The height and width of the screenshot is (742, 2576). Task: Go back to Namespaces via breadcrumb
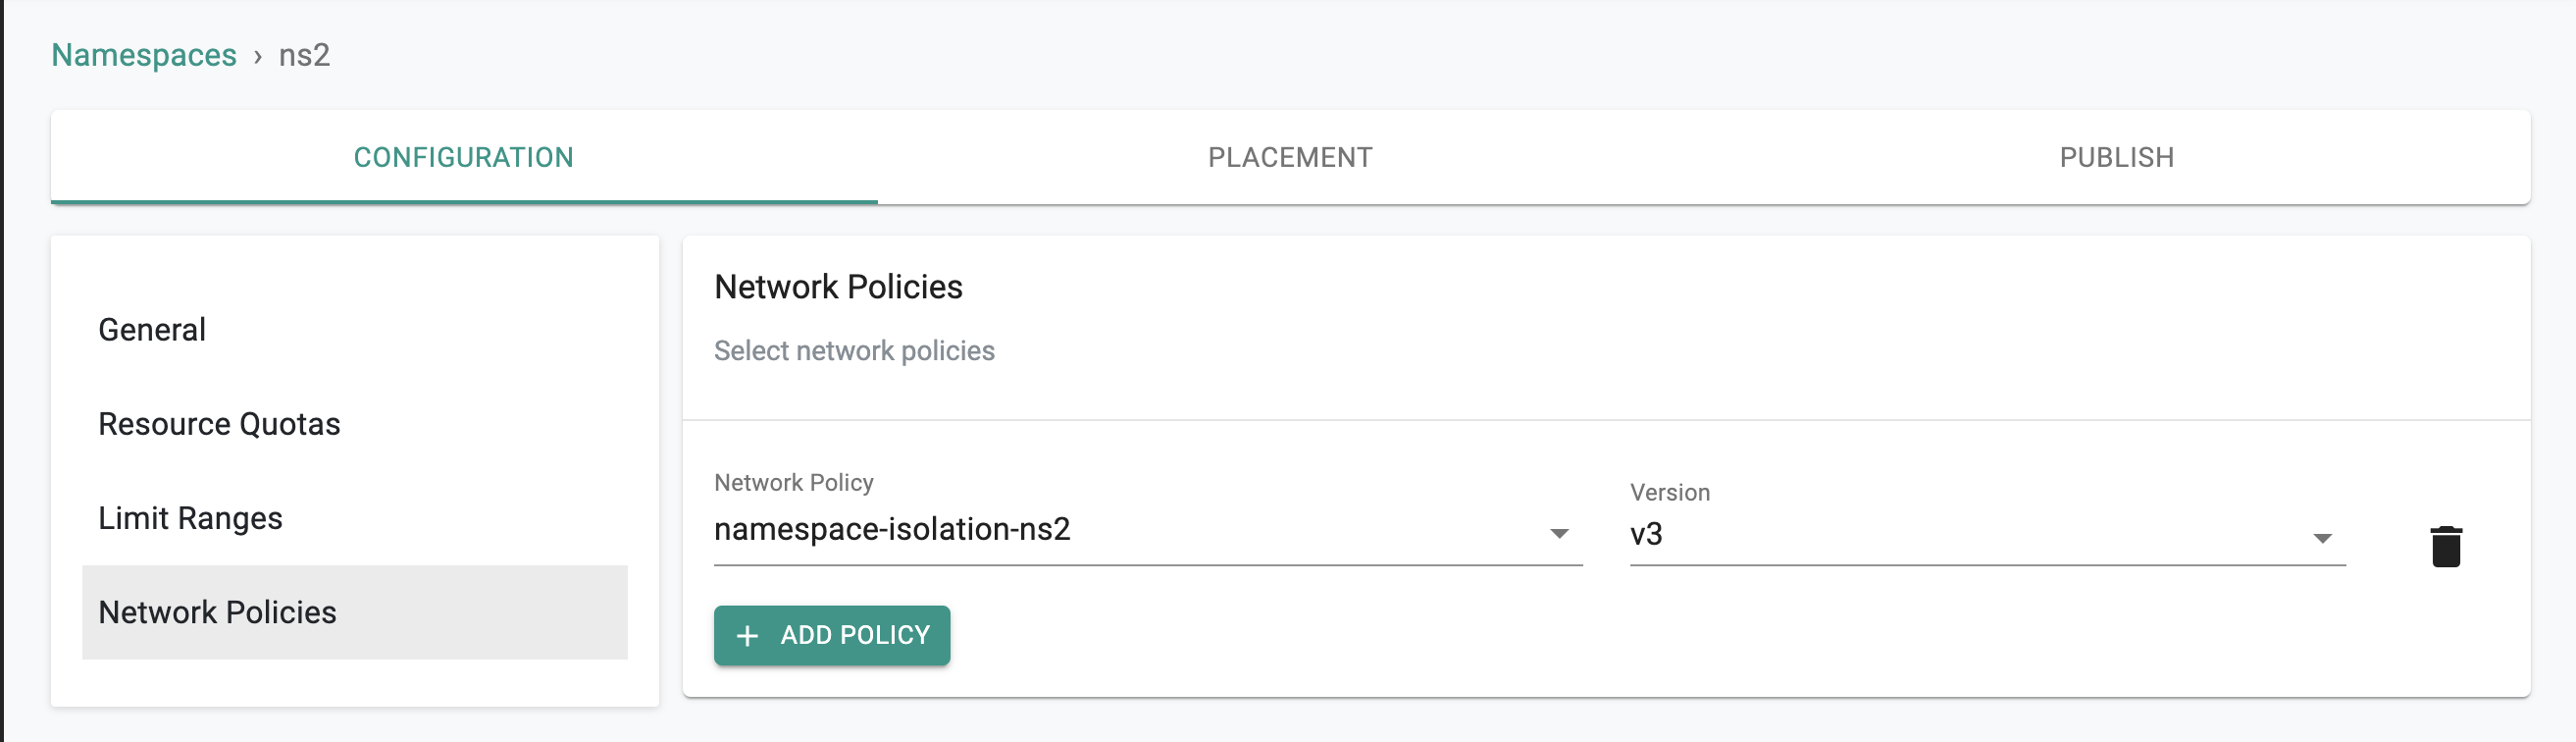144,55
